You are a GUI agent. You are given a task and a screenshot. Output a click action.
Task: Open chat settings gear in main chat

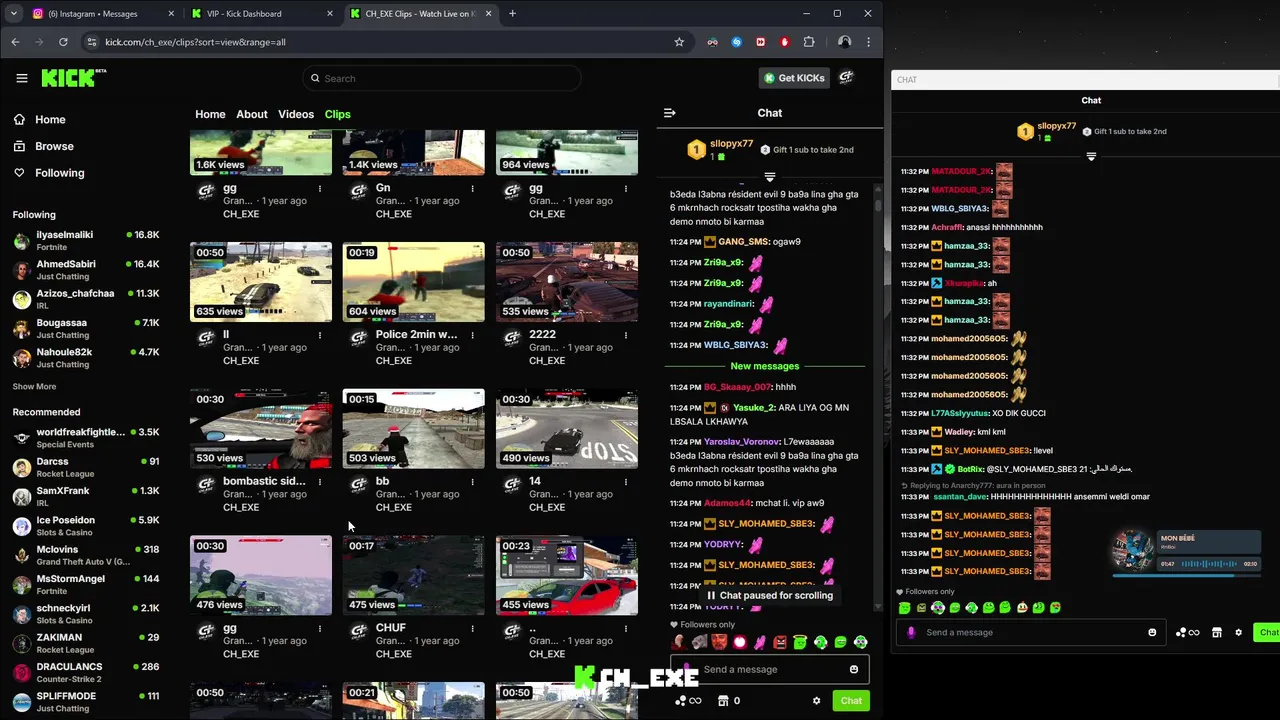click(816, 701)
